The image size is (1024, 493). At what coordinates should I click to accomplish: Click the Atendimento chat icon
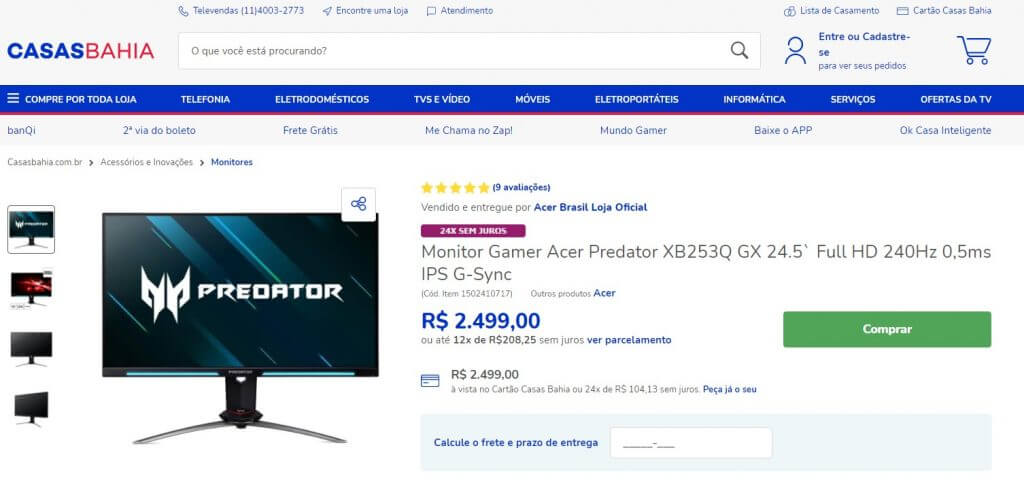click(x=431, y=11)
